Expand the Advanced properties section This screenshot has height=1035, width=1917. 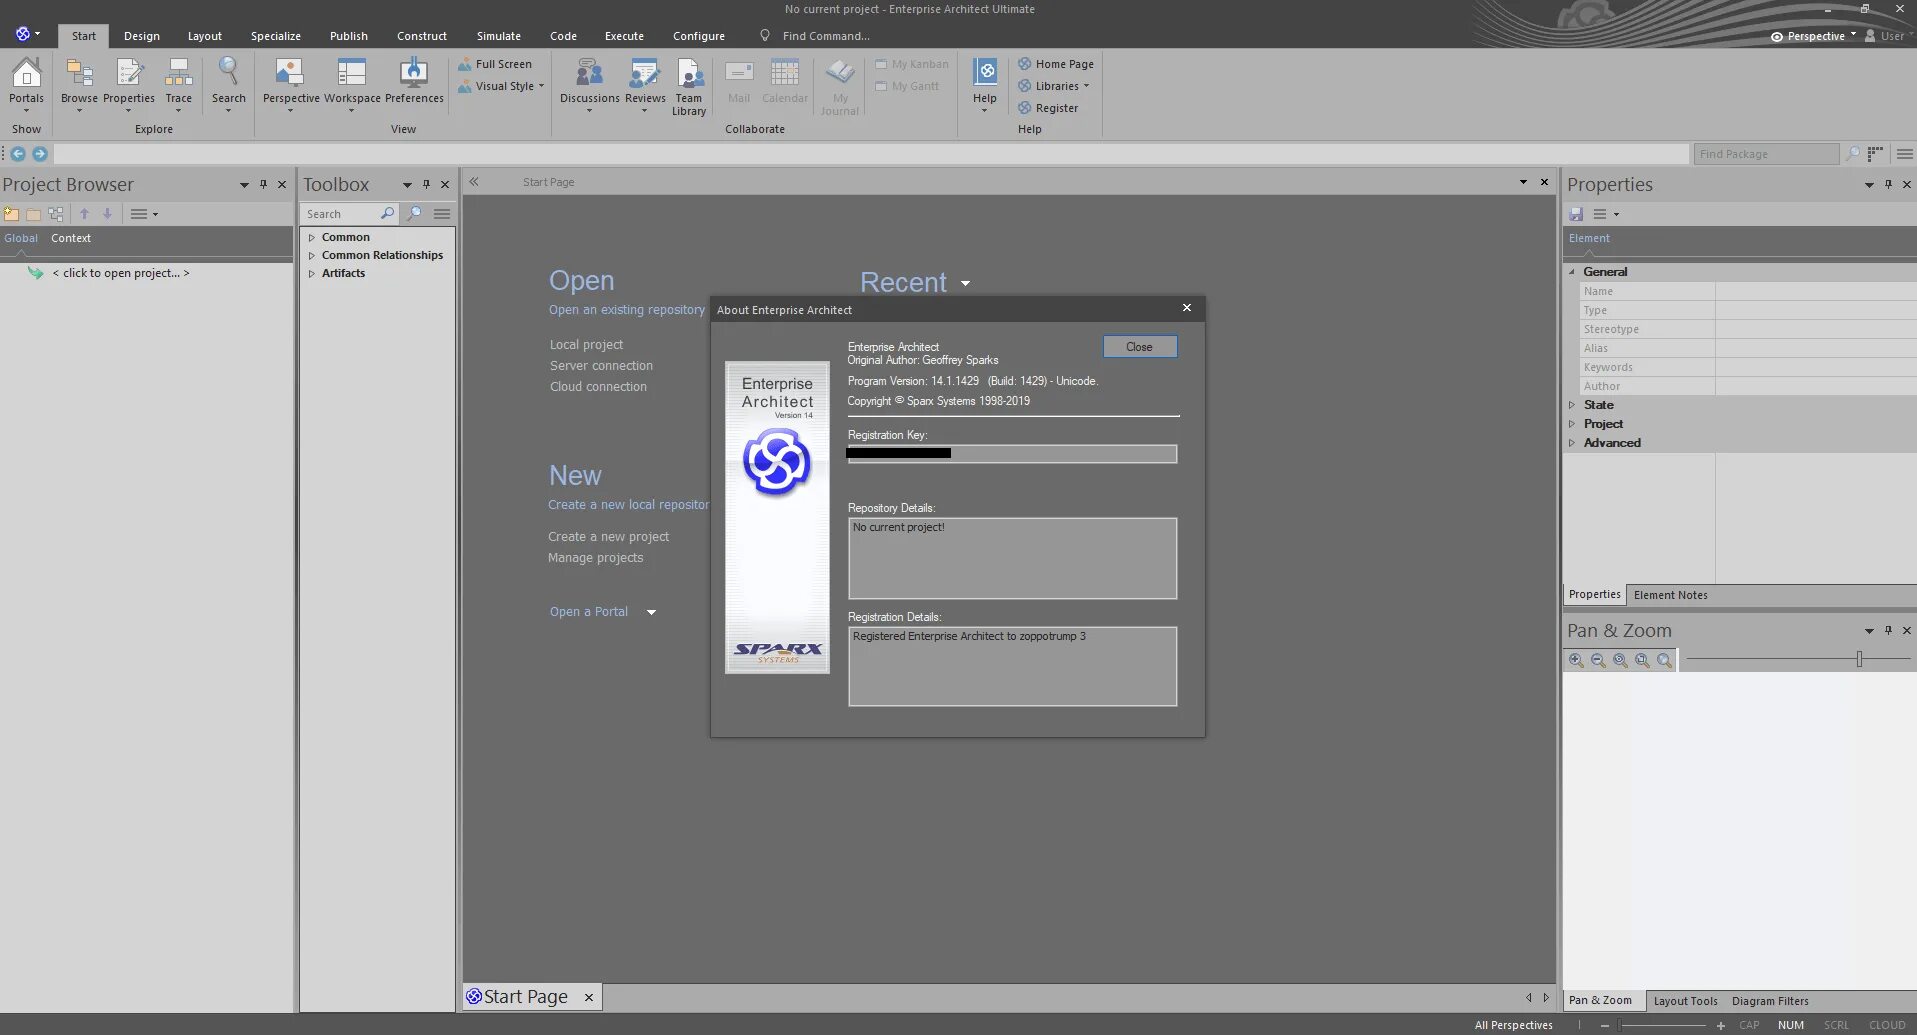[1572, 443]
